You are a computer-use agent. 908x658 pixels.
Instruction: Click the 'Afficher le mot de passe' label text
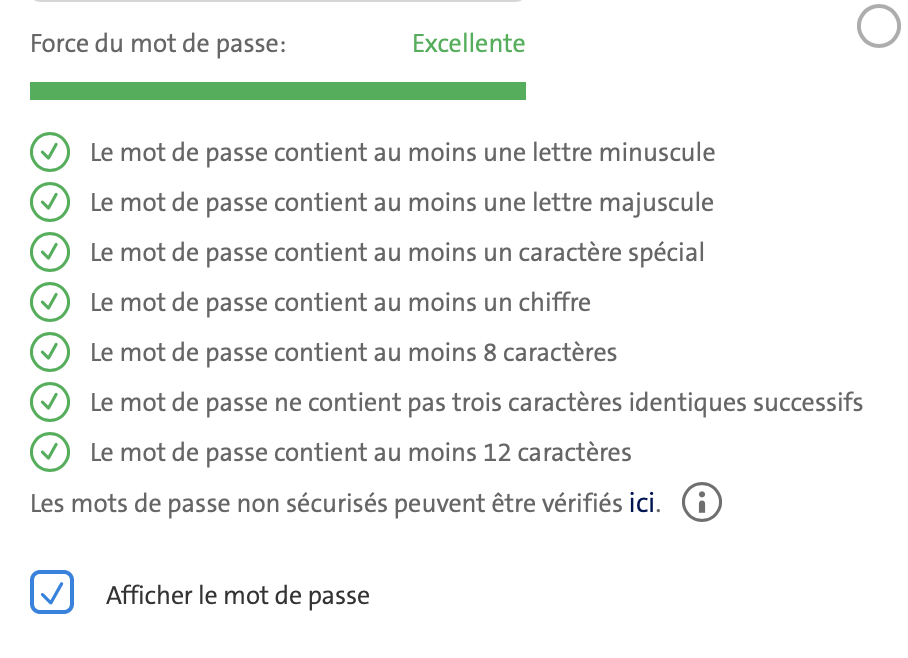238,596
